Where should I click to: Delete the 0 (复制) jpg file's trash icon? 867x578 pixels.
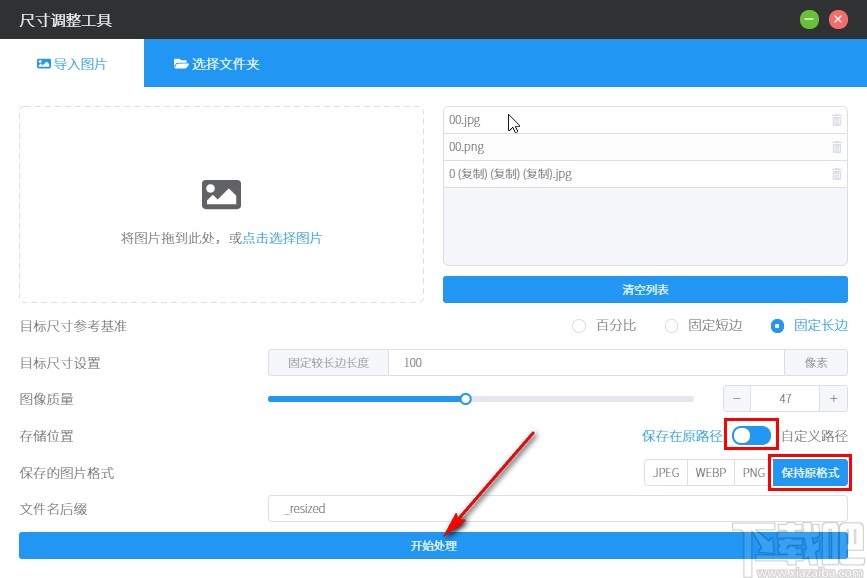[837, 173]
